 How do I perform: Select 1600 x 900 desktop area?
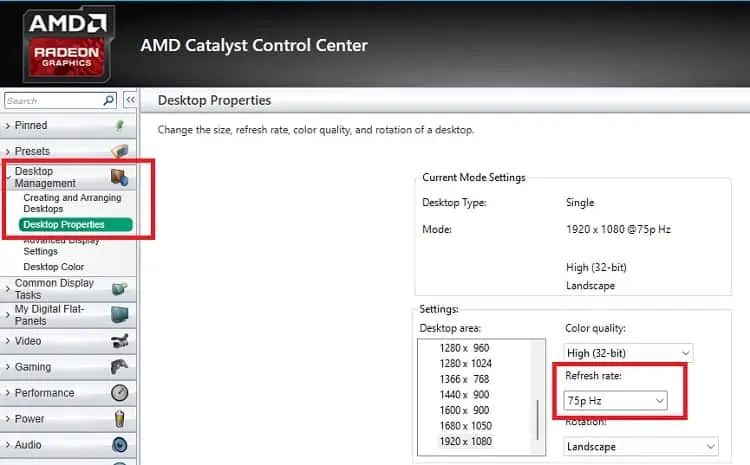pyautogui.click(x=464, y=410)
